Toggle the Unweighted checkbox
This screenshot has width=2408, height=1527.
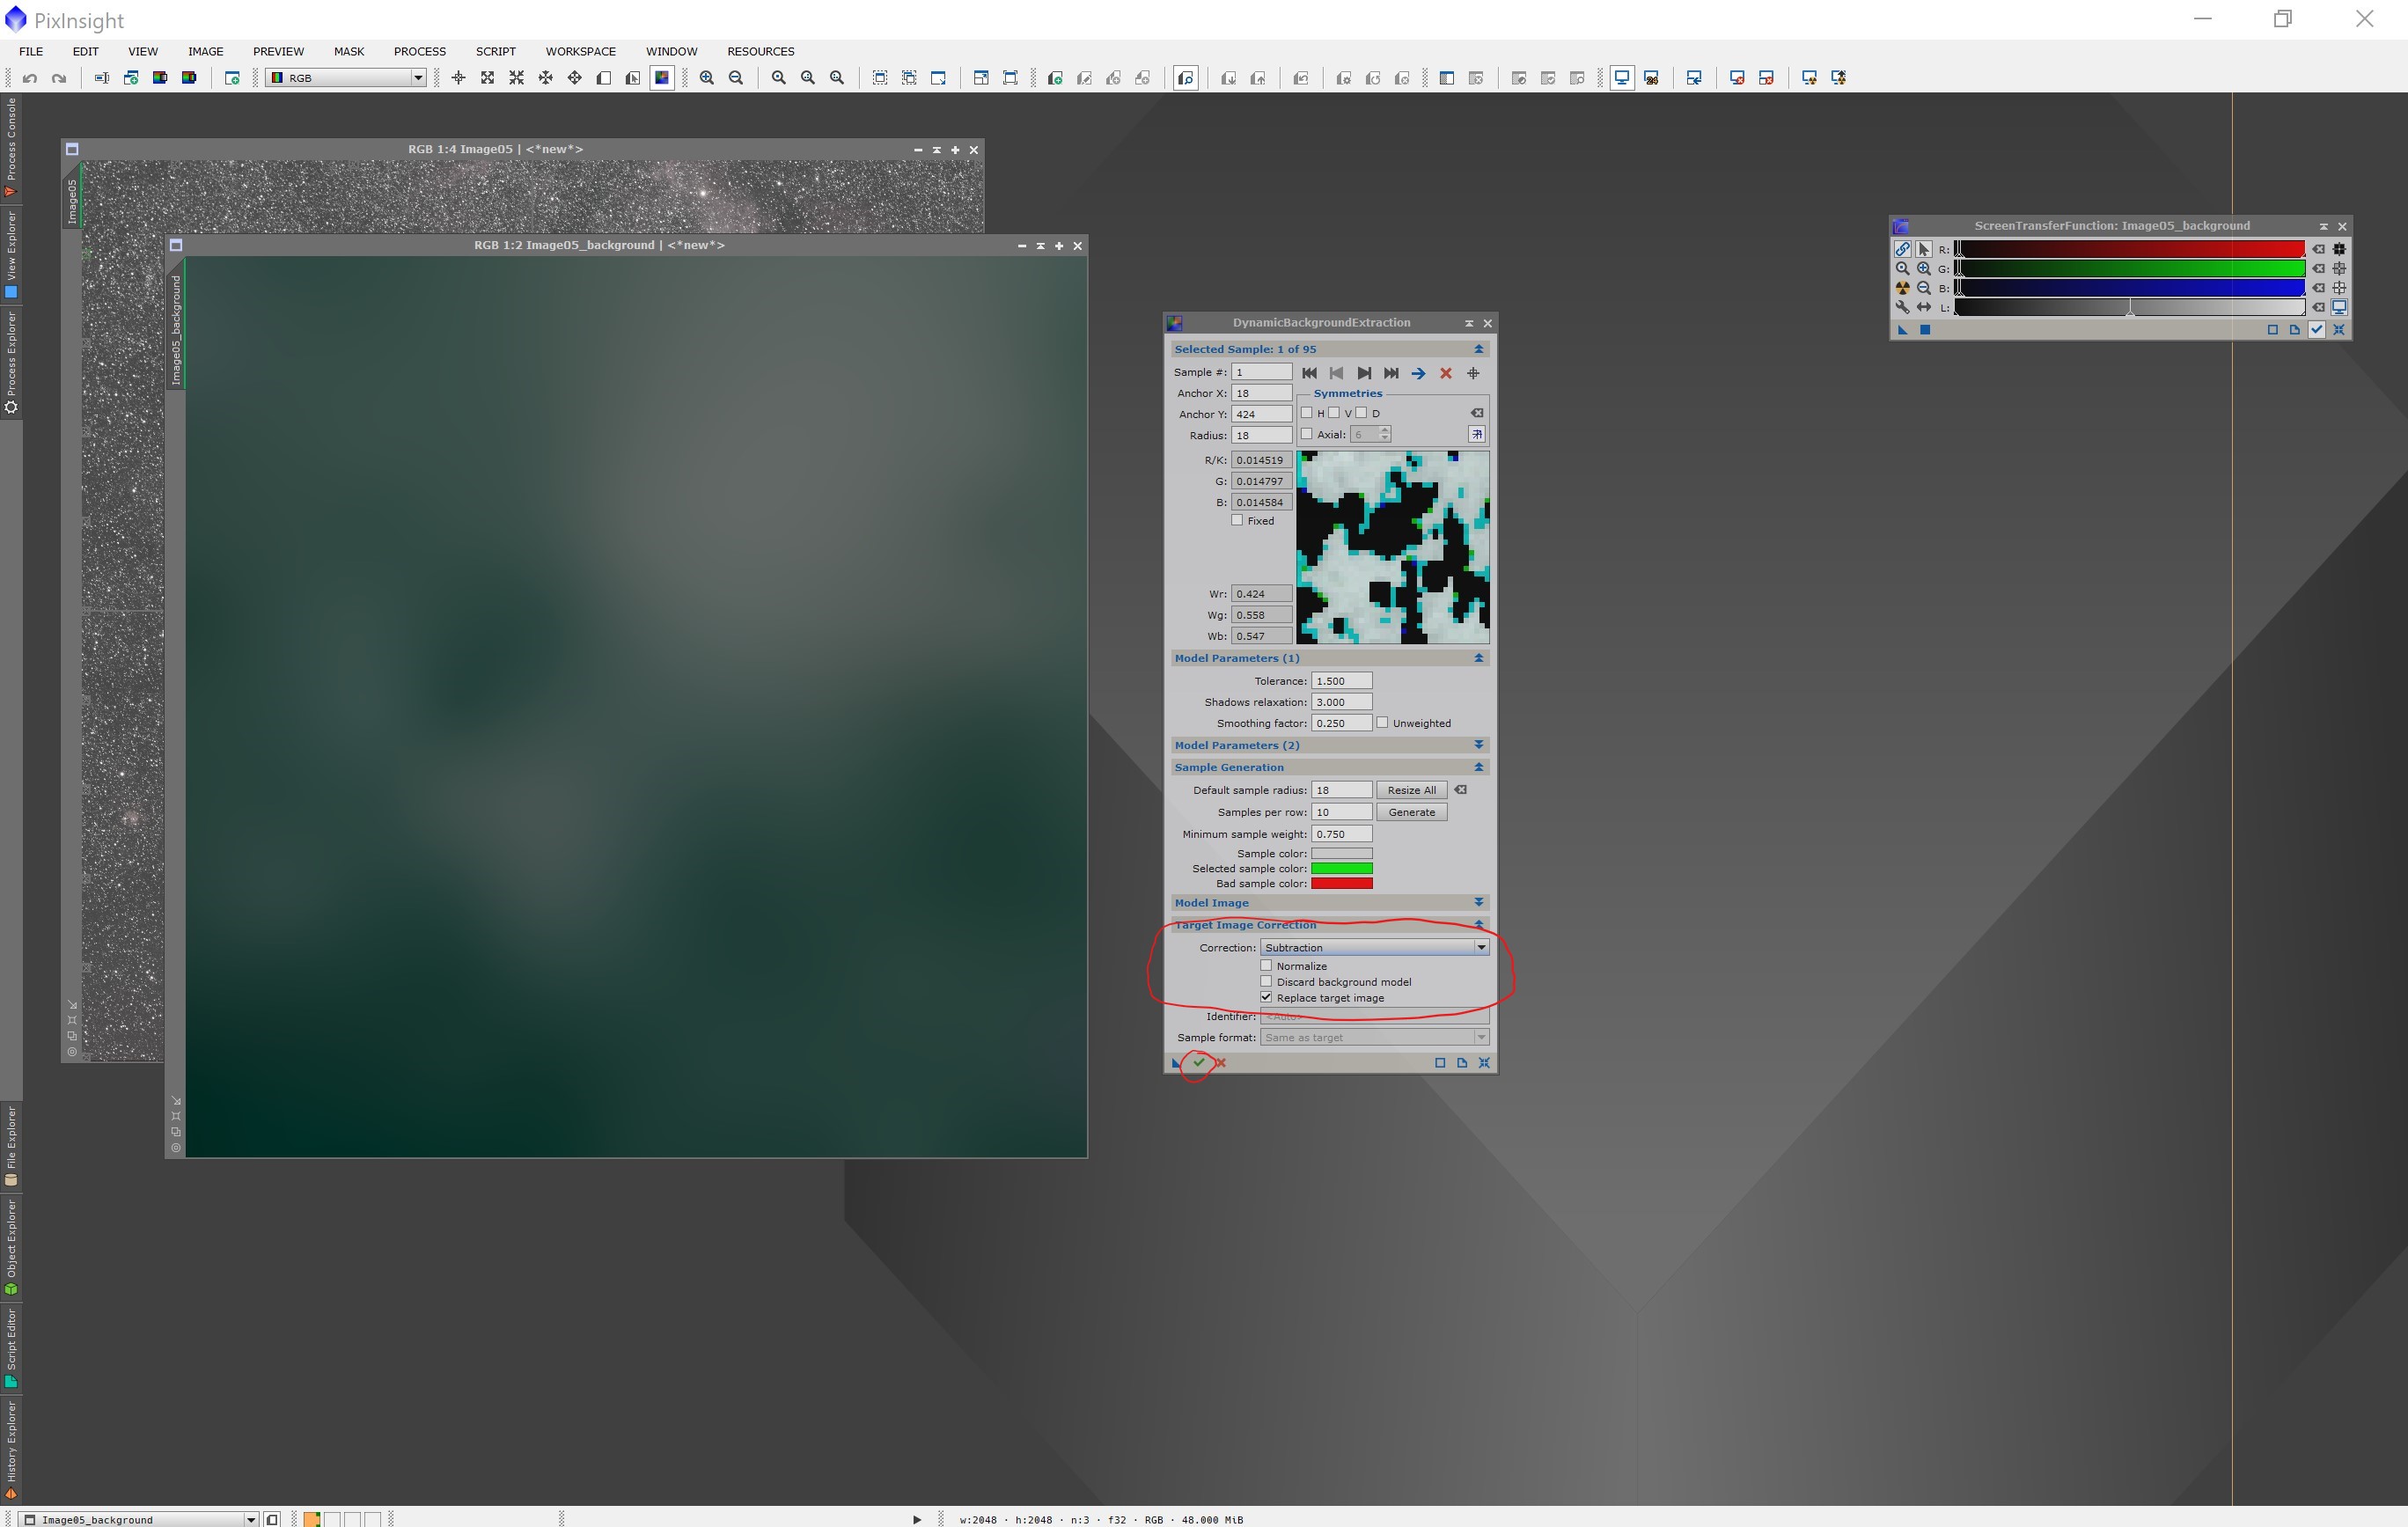(1382, 722)
